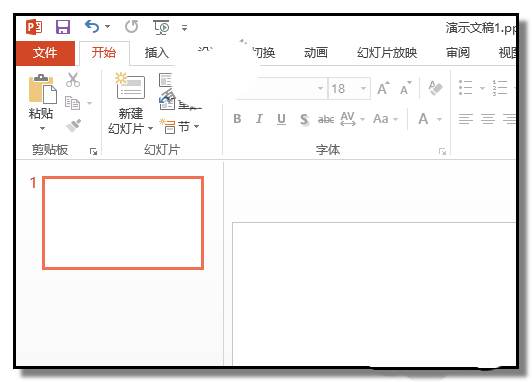
Task: Open the Copy dropdown arrow
Action: [89, 103]
